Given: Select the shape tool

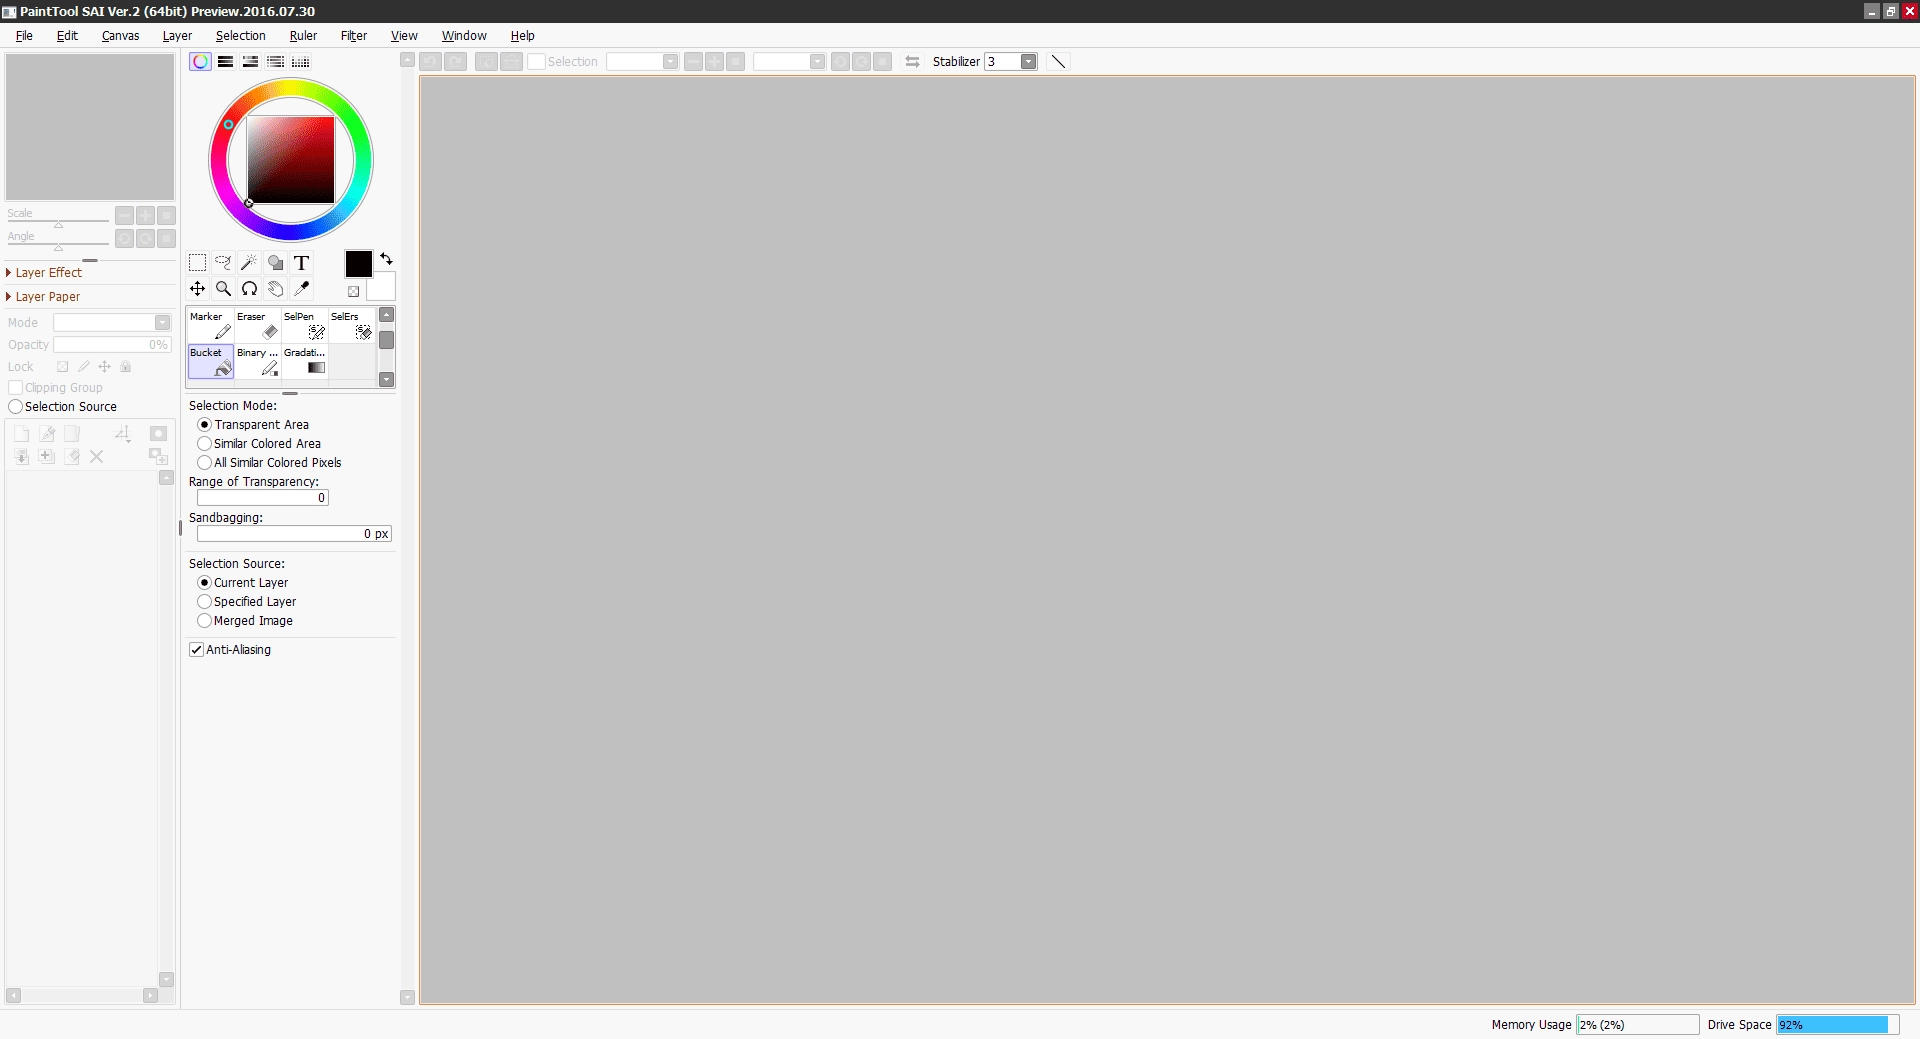Looking at the screenshot, I should [275, 263].
